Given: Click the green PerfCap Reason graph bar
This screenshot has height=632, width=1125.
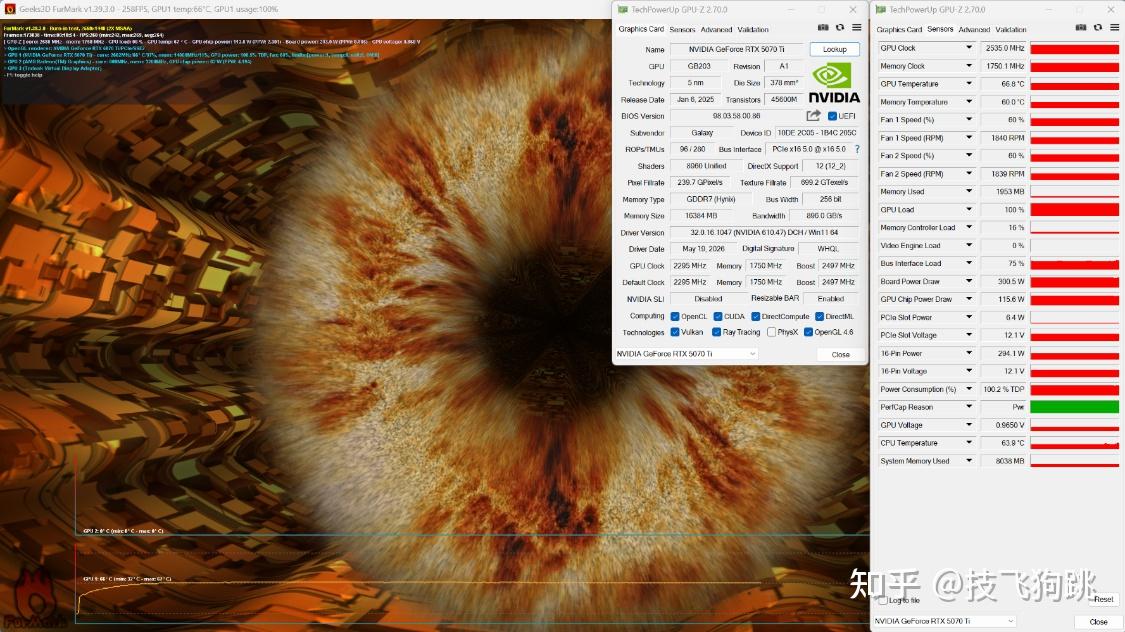Looking at the screenshot, I should tap(1074, 407).
